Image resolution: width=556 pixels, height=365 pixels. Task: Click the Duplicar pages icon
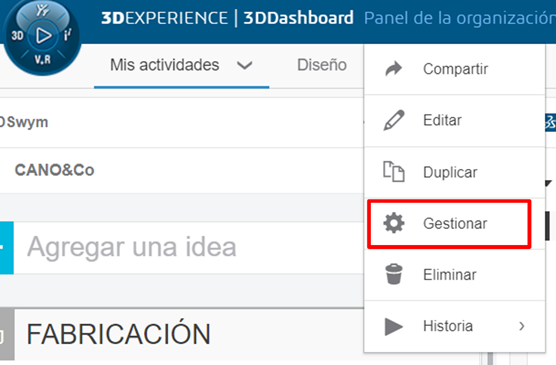coord(394,172)
